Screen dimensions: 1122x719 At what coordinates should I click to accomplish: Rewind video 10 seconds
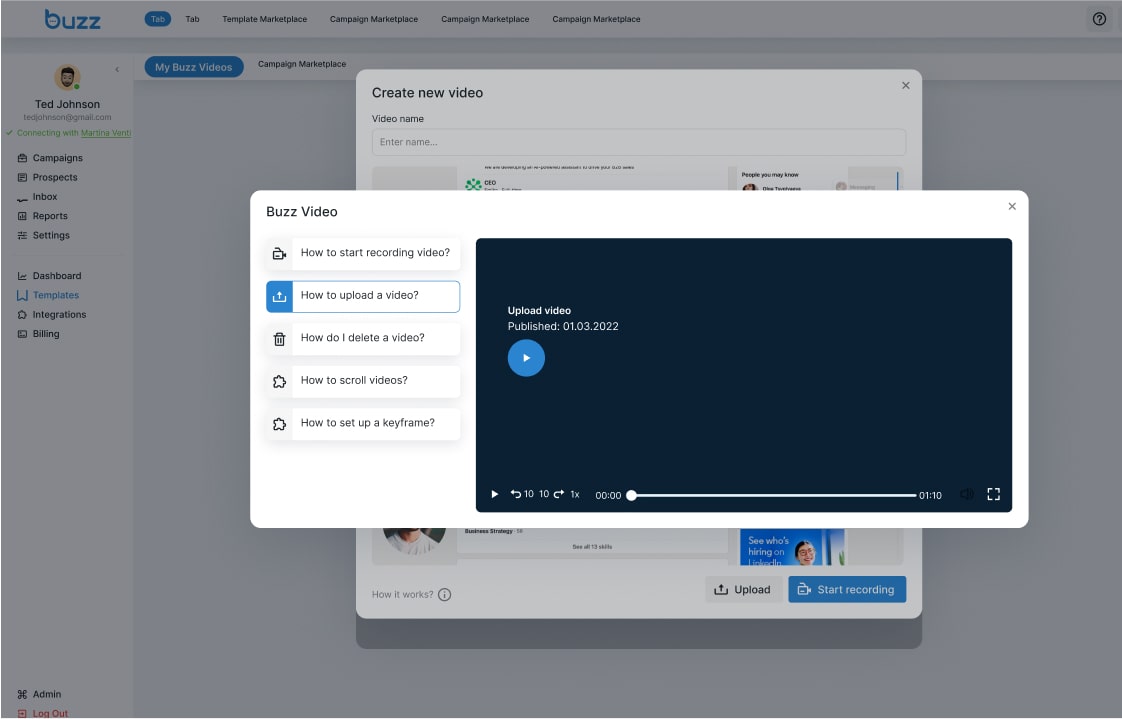click(x=521, y=494)
